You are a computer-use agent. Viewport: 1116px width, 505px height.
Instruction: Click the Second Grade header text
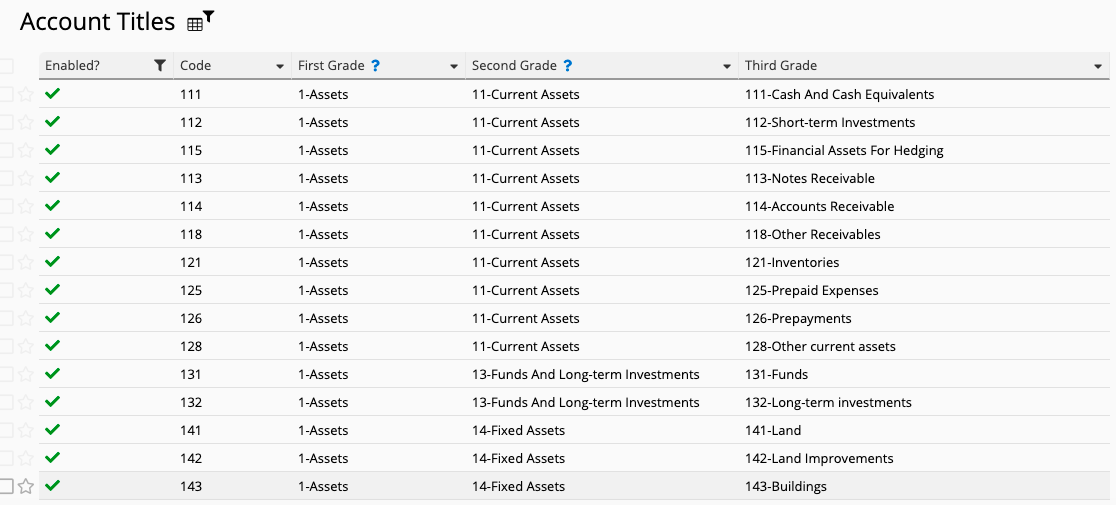(514, 65)
